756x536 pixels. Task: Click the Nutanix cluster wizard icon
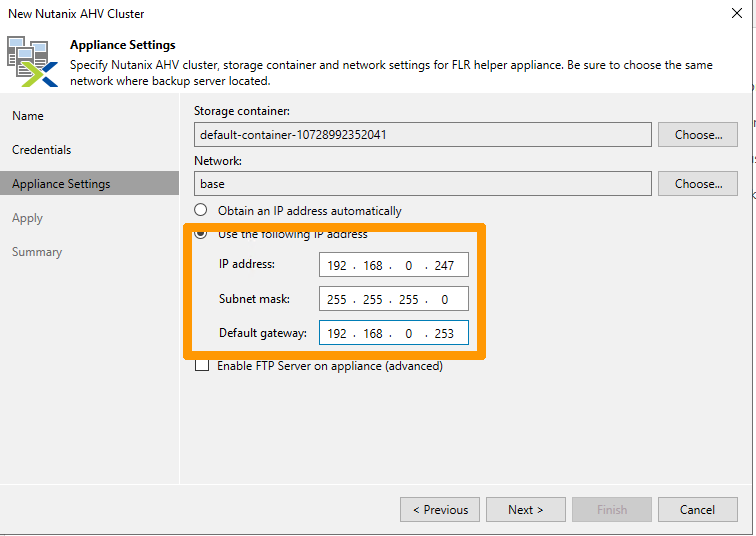[32, 61]
